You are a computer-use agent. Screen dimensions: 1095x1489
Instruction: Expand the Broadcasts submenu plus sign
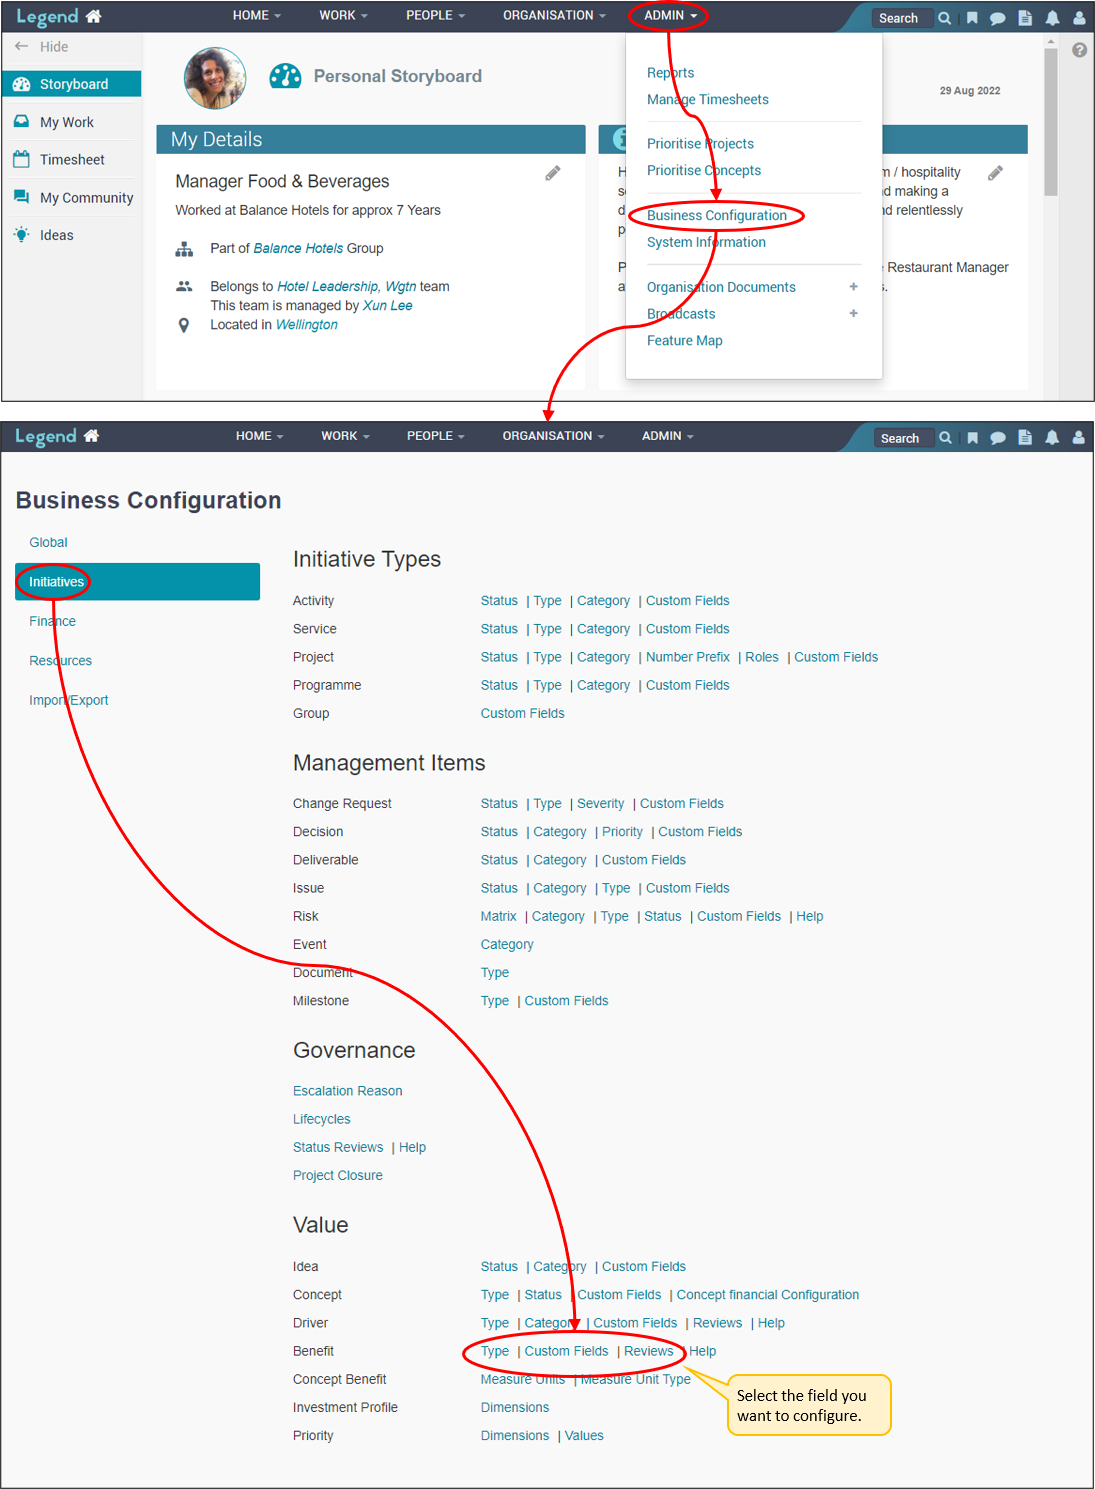point(853,314)
